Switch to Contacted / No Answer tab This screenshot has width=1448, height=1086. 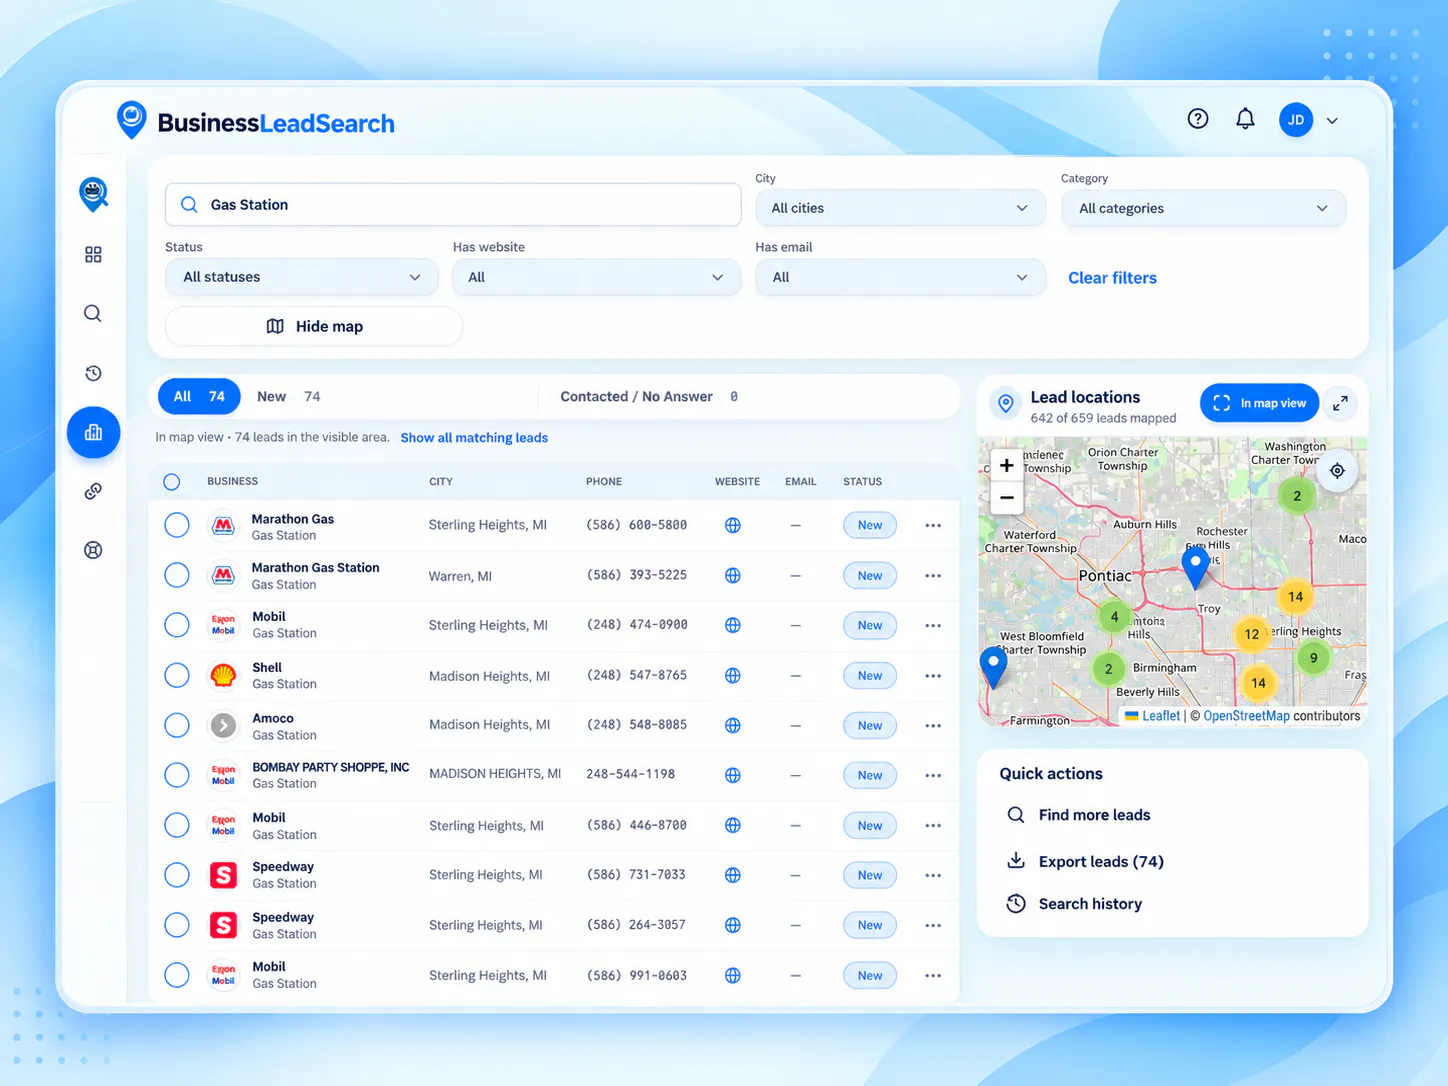(x=648, y=396)
